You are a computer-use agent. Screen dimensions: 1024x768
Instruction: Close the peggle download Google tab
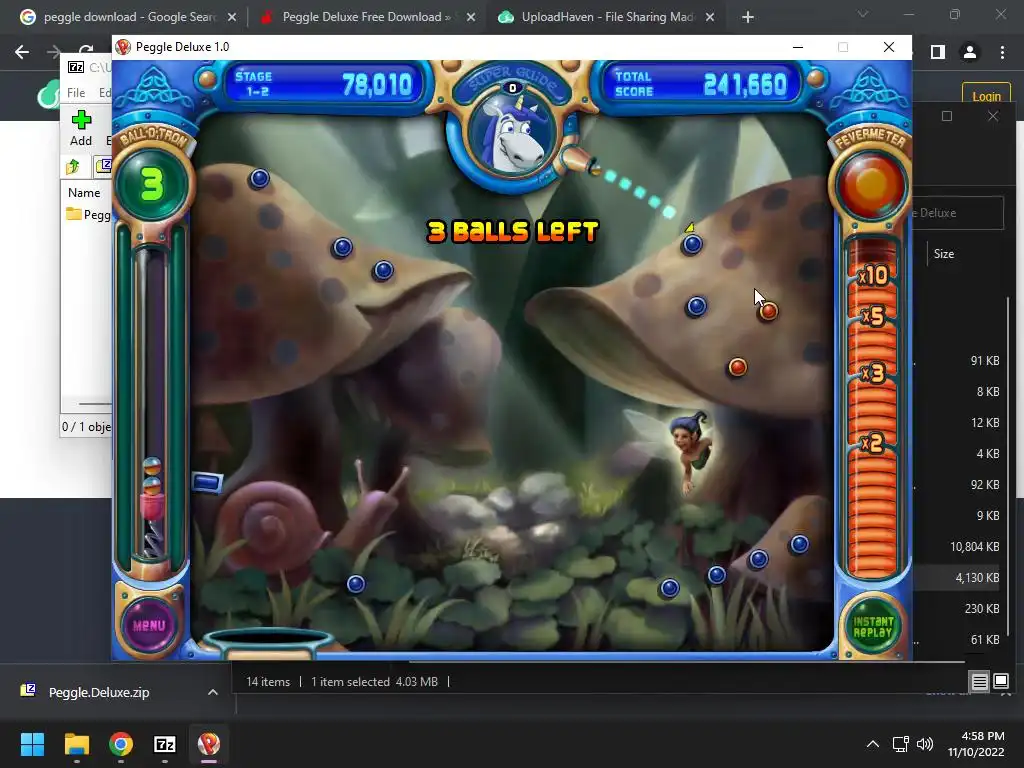232,18
